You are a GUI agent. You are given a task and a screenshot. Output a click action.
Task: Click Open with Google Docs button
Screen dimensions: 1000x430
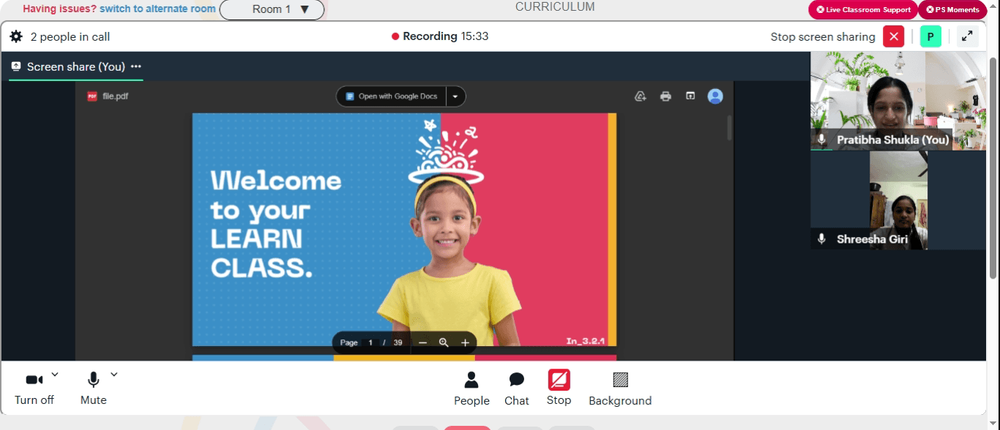[392, 96]
